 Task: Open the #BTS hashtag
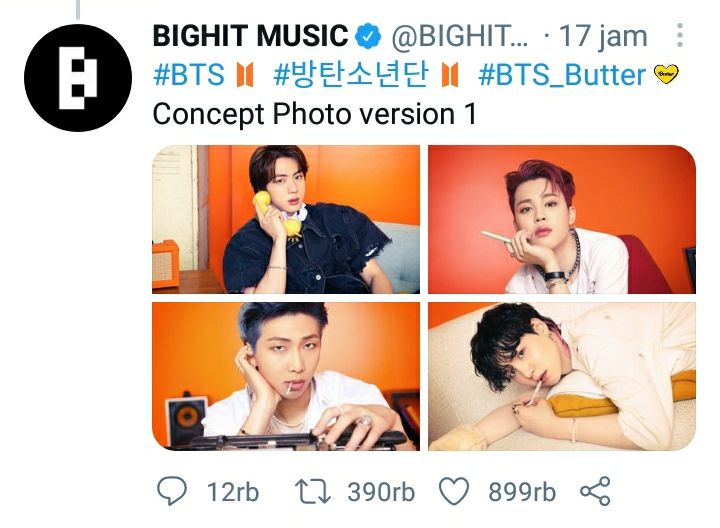pyautogui.click(x=189, y=75)
